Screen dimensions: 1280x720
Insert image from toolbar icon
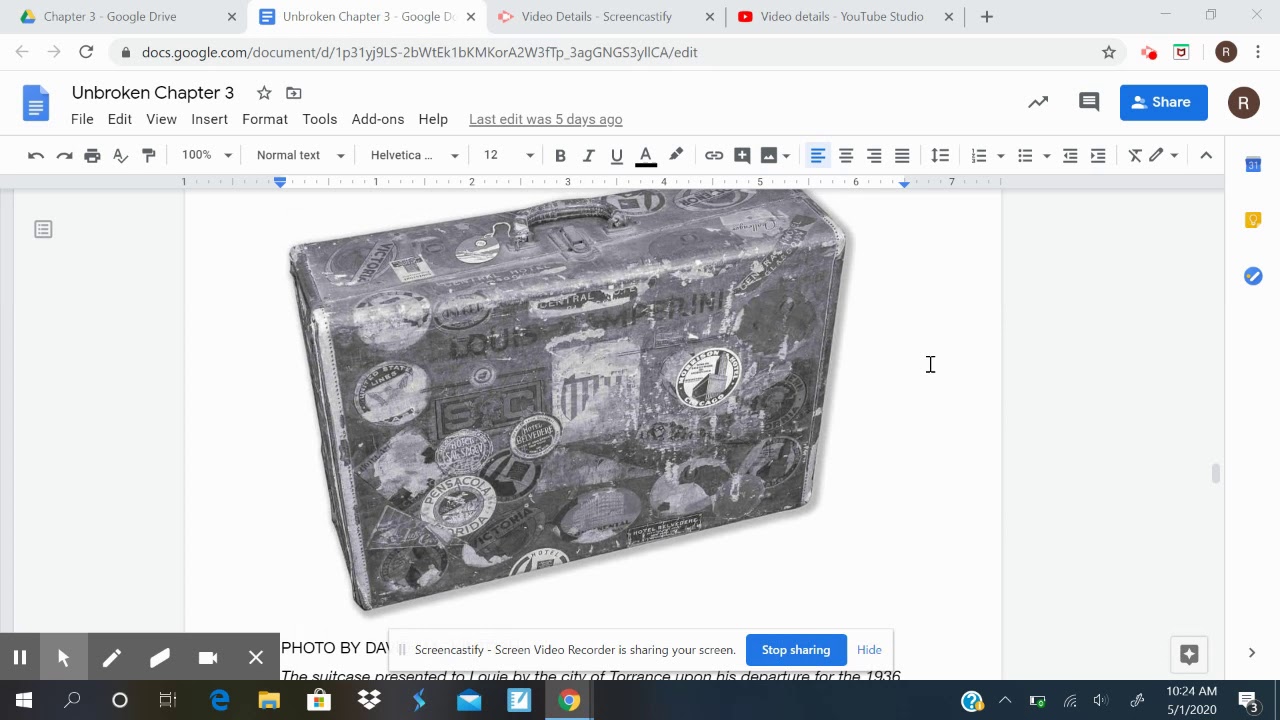pos(769,155)
